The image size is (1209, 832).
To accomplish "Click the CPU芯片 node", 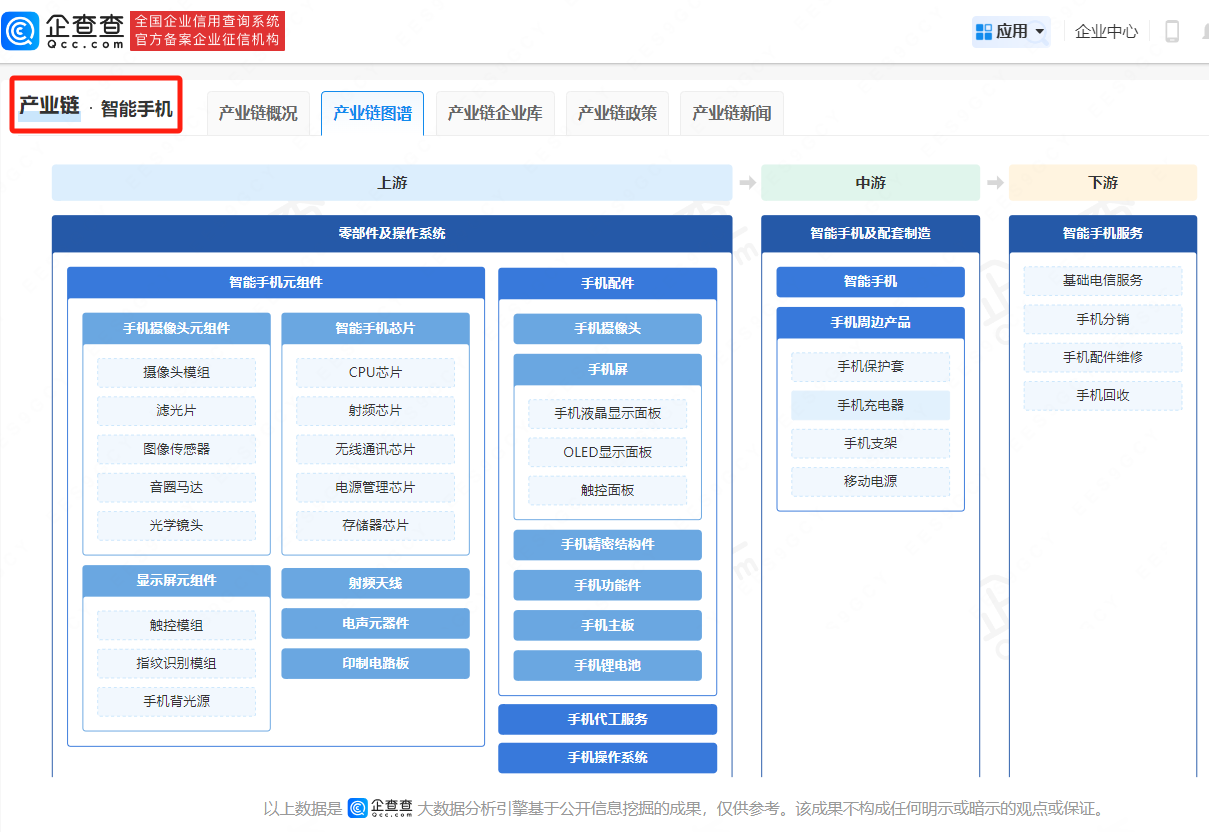I will pyautogui.click(x=375, y=373).
